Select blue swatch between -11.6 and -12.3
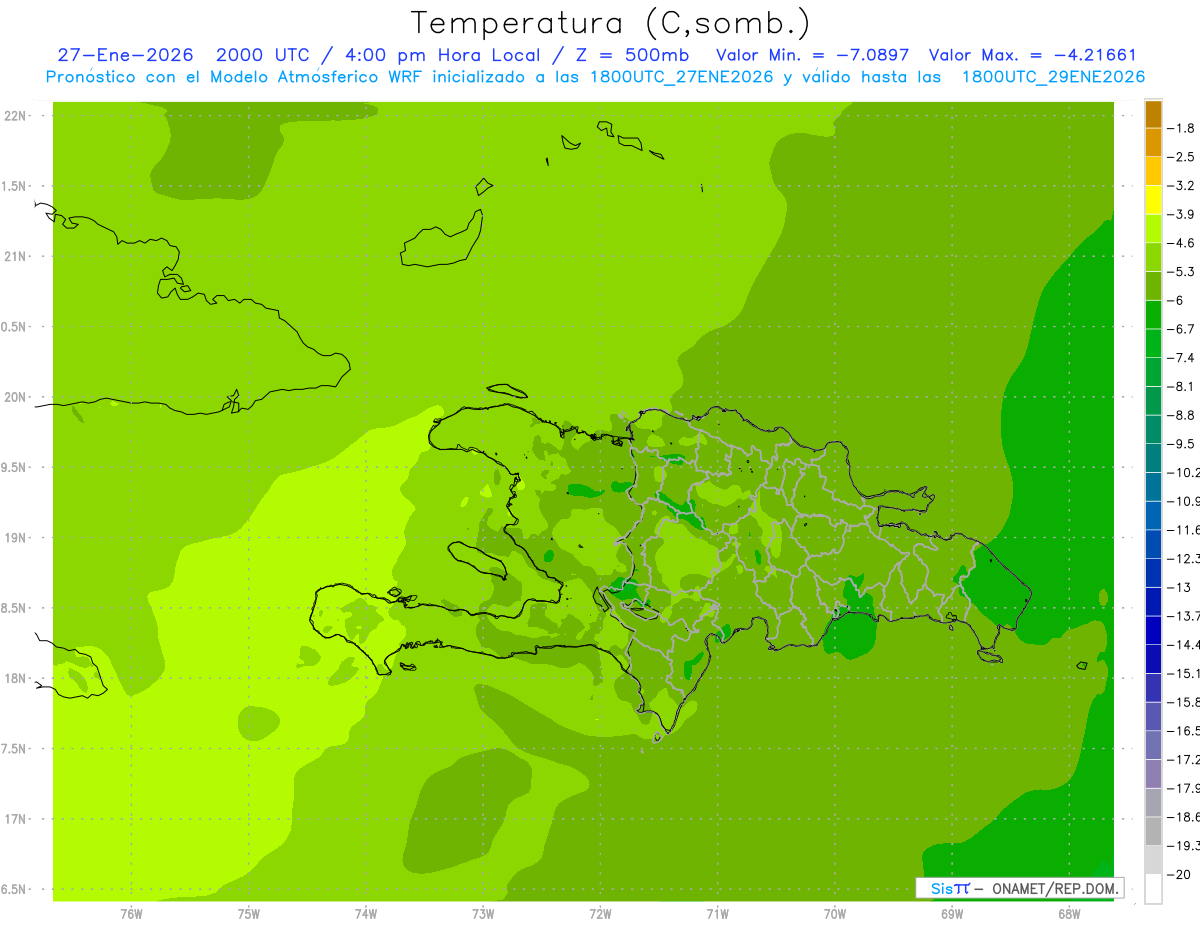This screenshot has height=927, width=1200. [x=1153, y=544]
